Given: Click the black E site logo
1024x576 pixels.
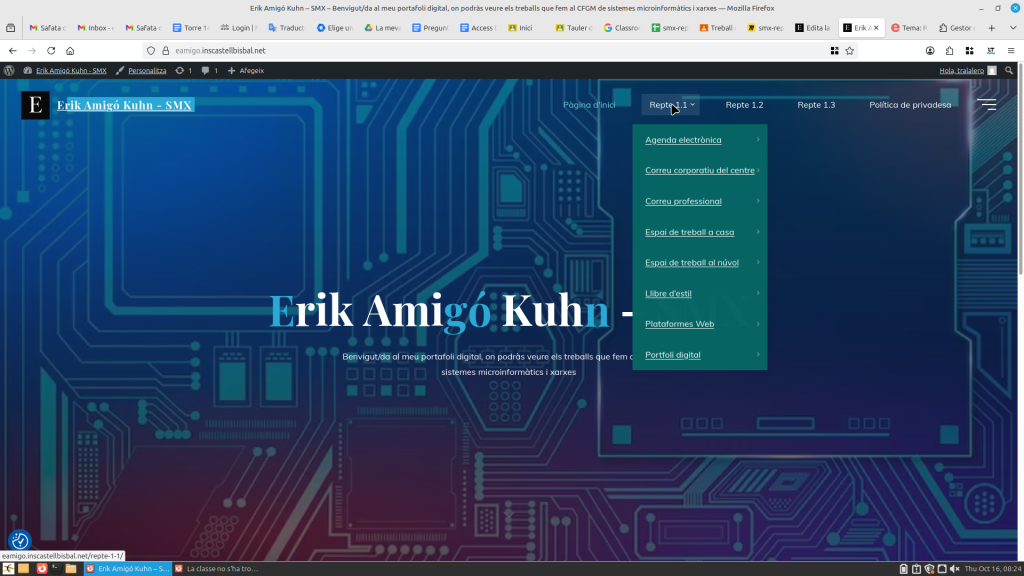Looking at the screenshot, I should [x=35, y=105].
